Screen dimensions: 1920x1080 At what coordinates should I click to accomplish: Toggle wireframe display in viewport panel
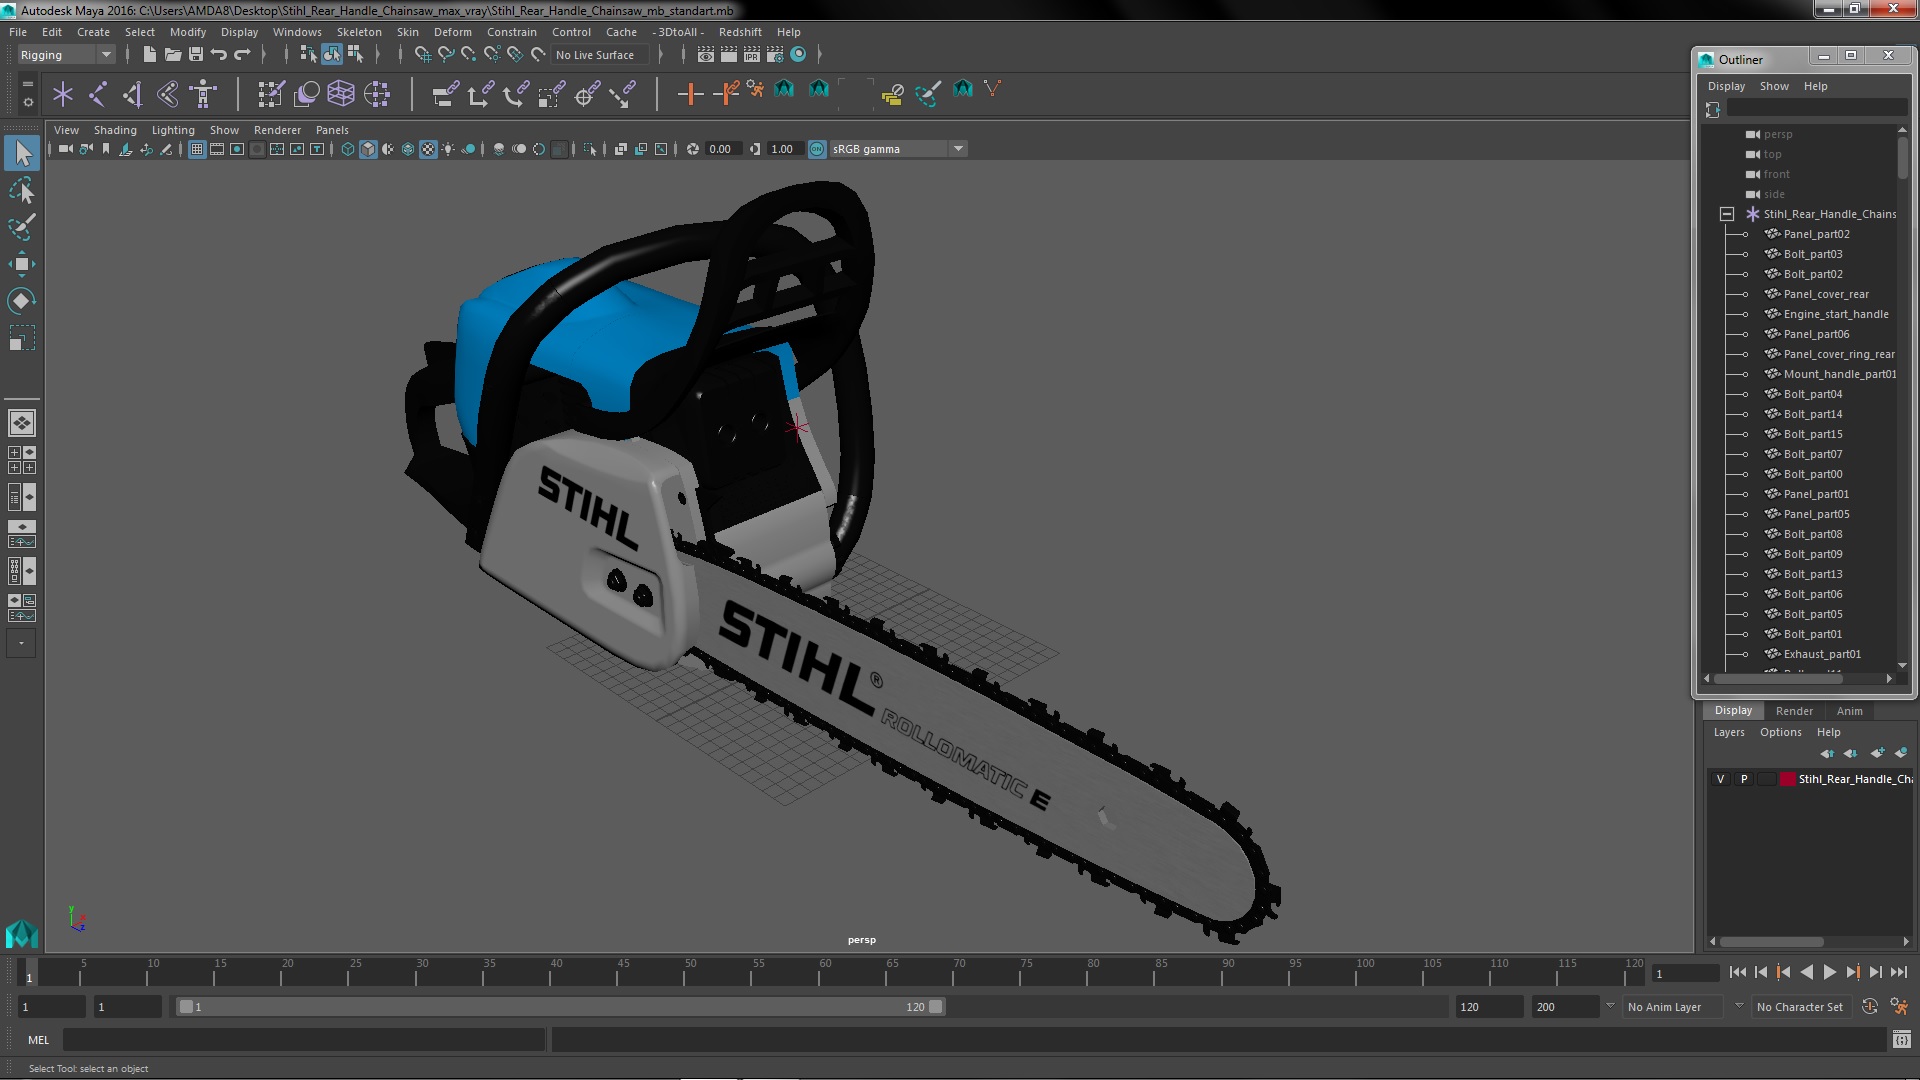point(348,149)
